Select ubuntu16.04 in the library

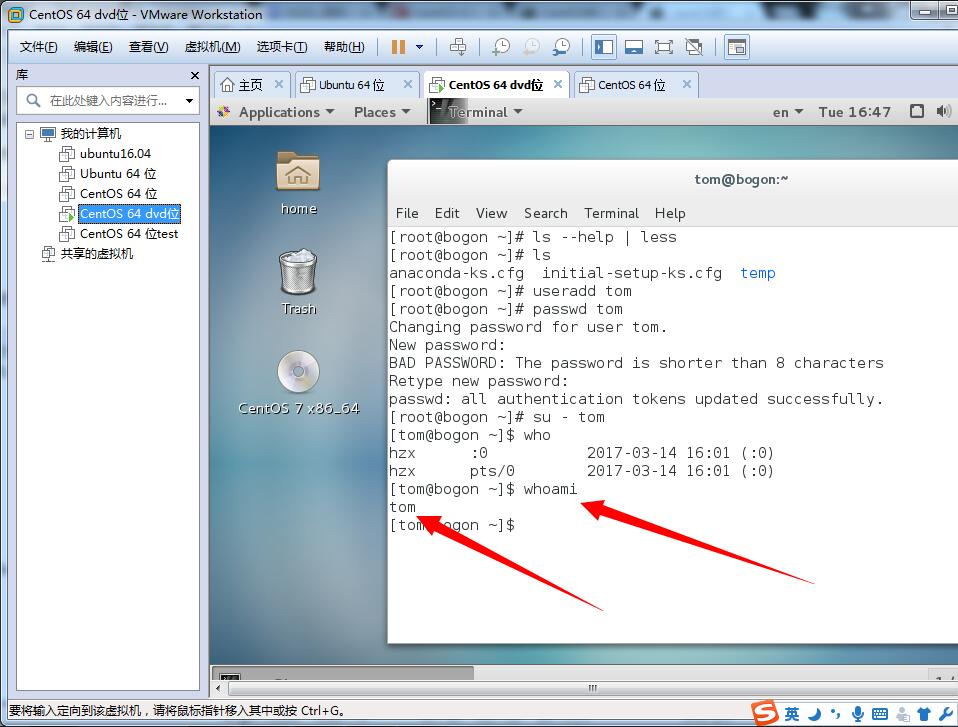pyautogui.click(x=115, y=153)
